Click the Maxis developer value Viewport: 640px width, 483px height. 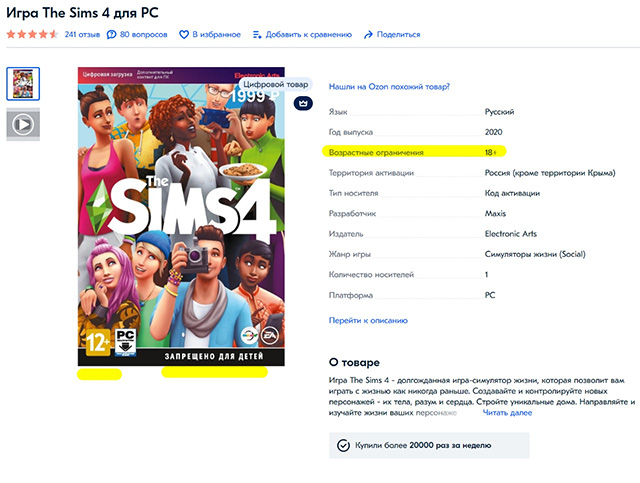click(x=495, y=214)
